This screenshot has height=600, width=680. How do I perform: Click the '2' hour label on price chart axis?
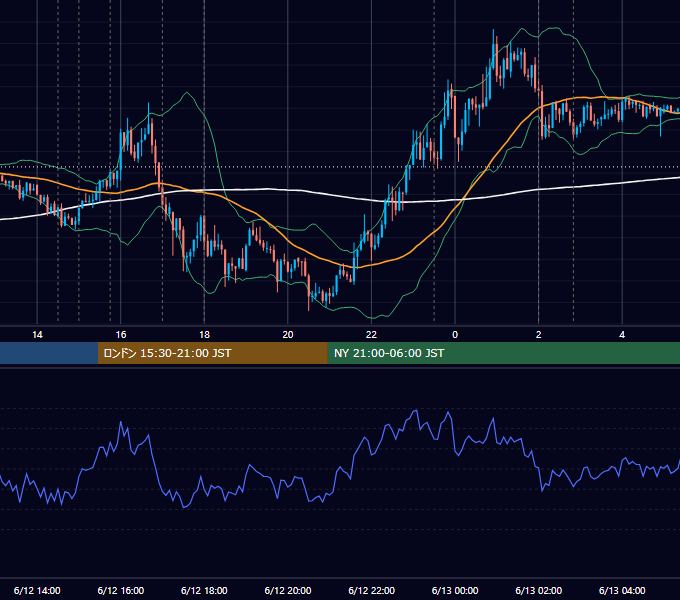point(539,335)
